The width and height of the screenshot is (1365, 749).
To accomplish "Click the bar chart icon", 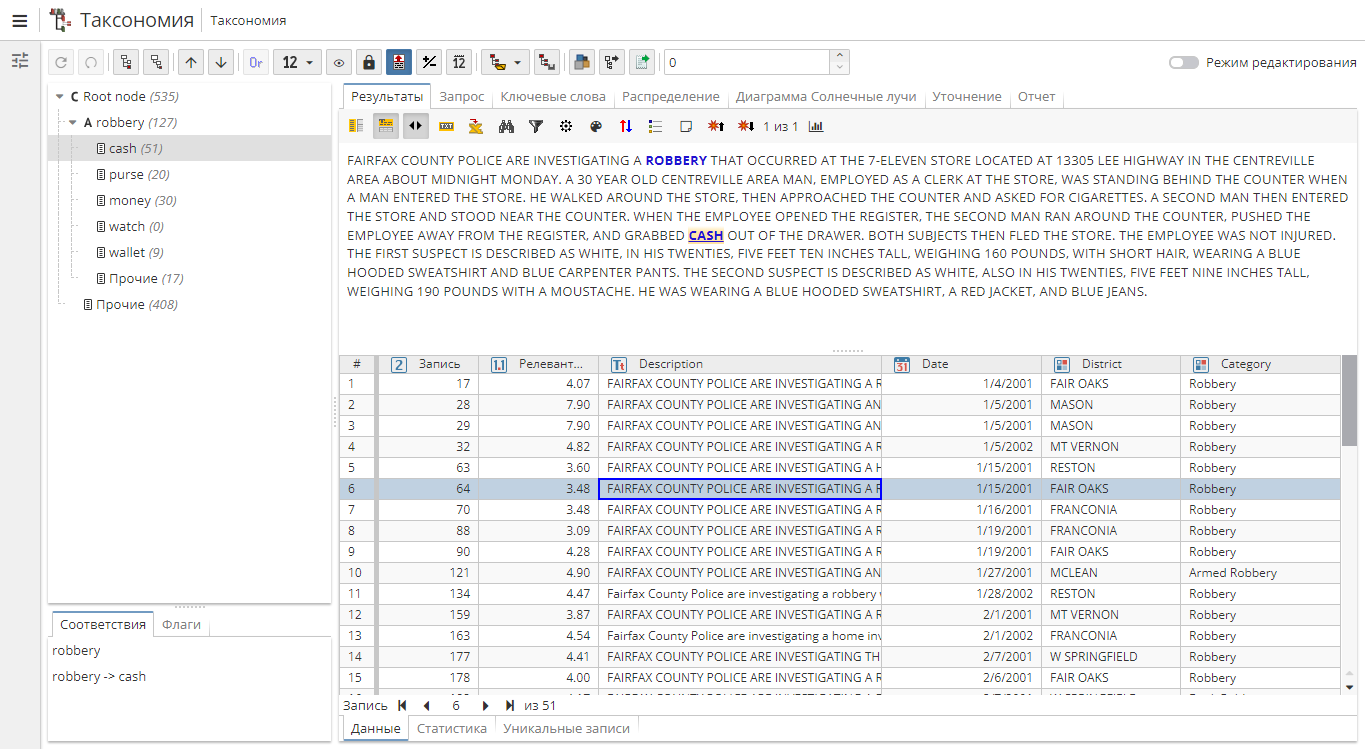I will tap(816, 126).
